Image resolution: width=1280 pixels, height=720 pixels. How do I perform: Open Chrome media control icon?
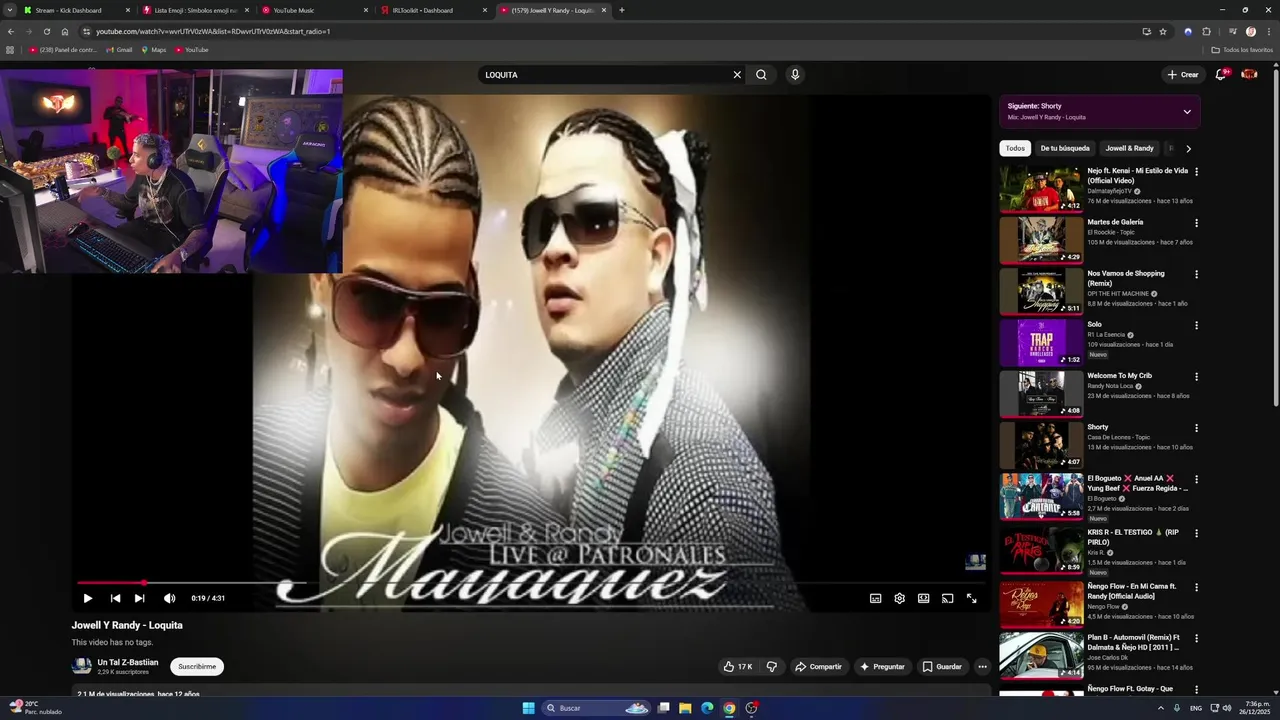click(1232, 31)
